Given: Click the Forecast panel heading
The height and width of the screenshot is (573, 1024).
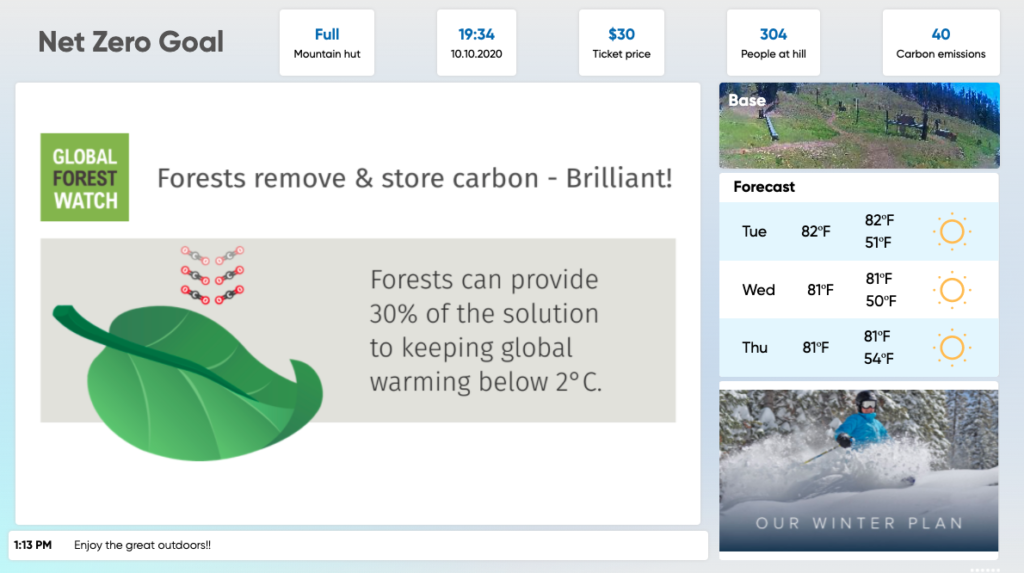Looking at the screenshot, I should pos(763,187).
